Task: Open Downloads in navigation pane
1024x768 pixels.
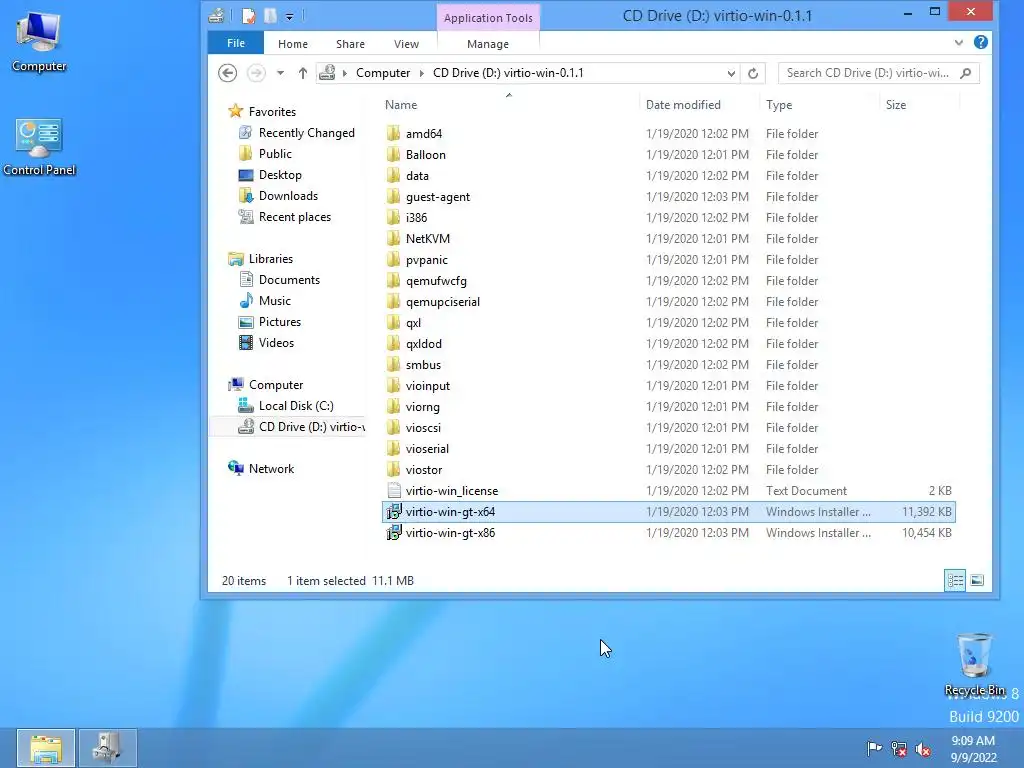Action: 288,195
